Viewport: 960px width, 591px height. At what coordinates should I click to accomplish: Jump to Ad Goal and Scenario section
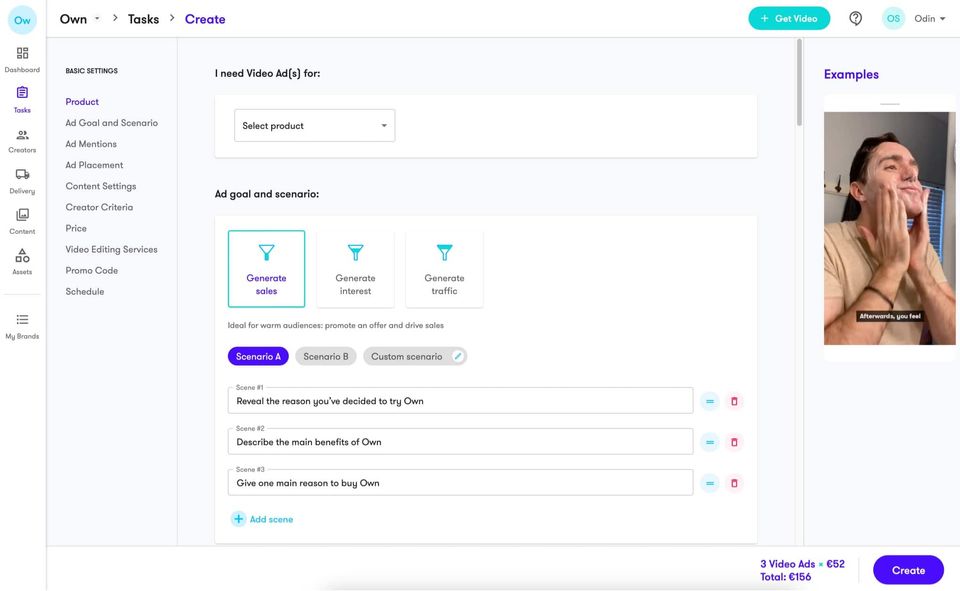click(111, 122)
